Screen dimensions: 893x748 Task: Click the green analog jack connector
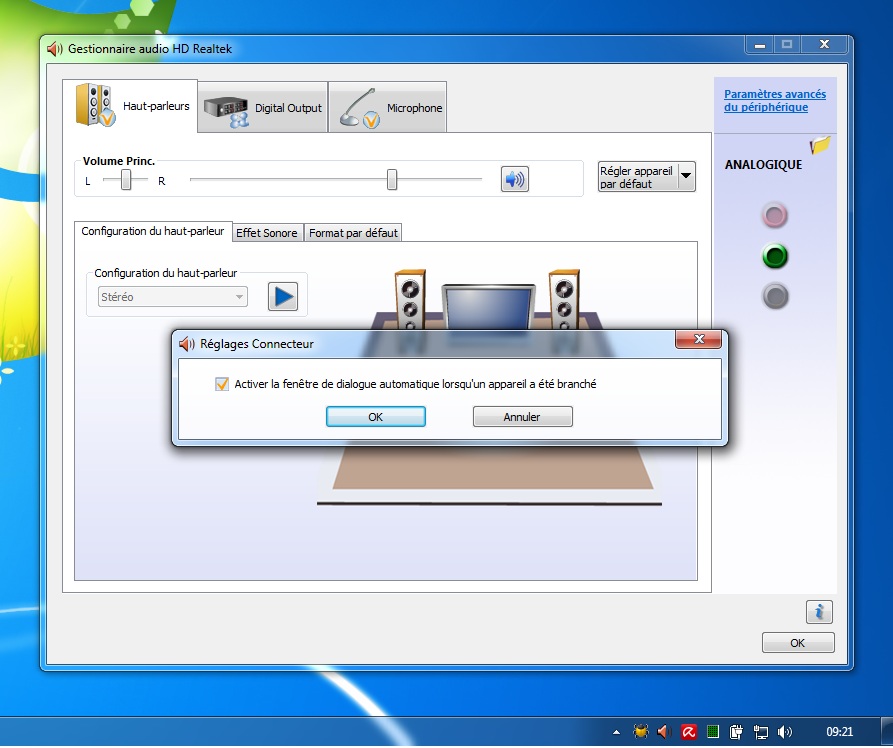(775, 256)
